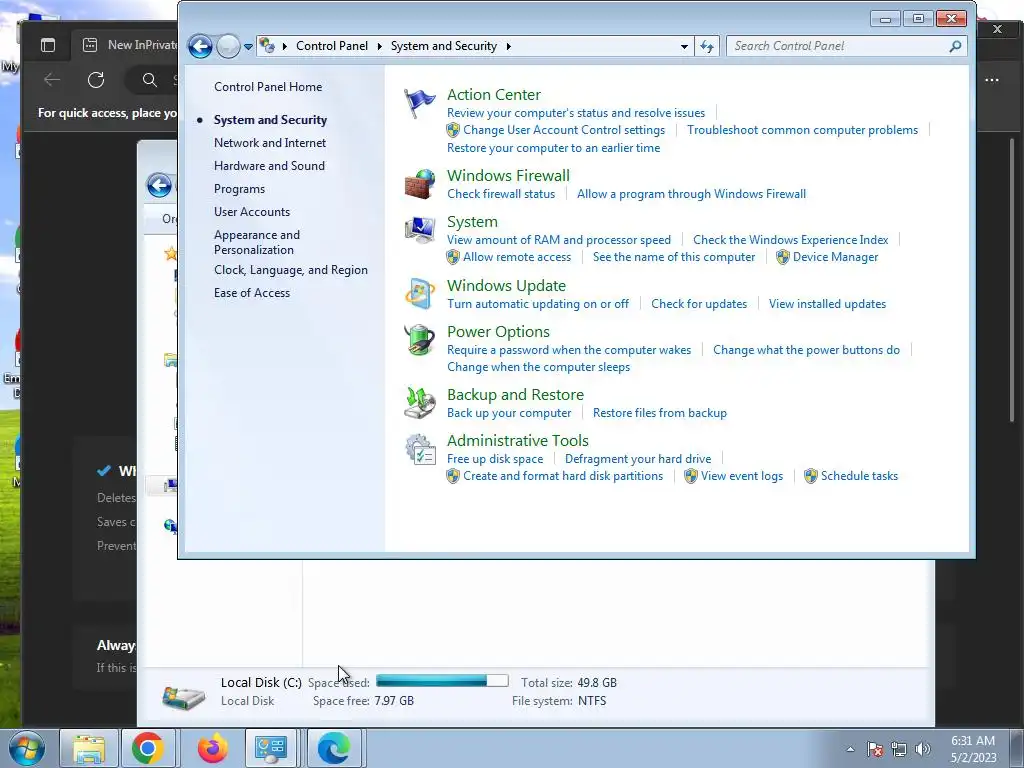Click back arrow in the Explorer window behind
This screenshot has width=1024, height=768.
pos(159,185)
